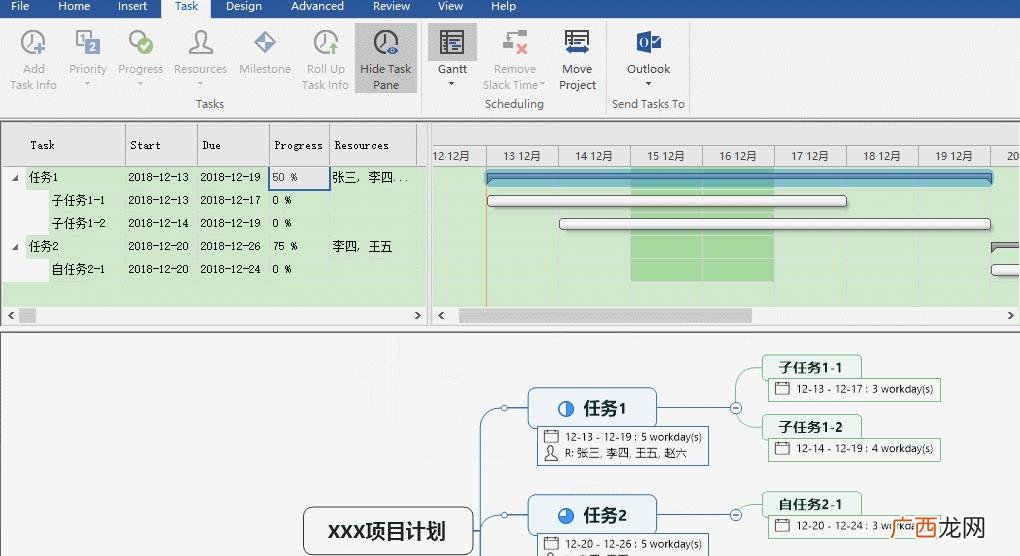Collapse 任务2 subtopics in mind map
1020x556 pixels.
[736, 515]
